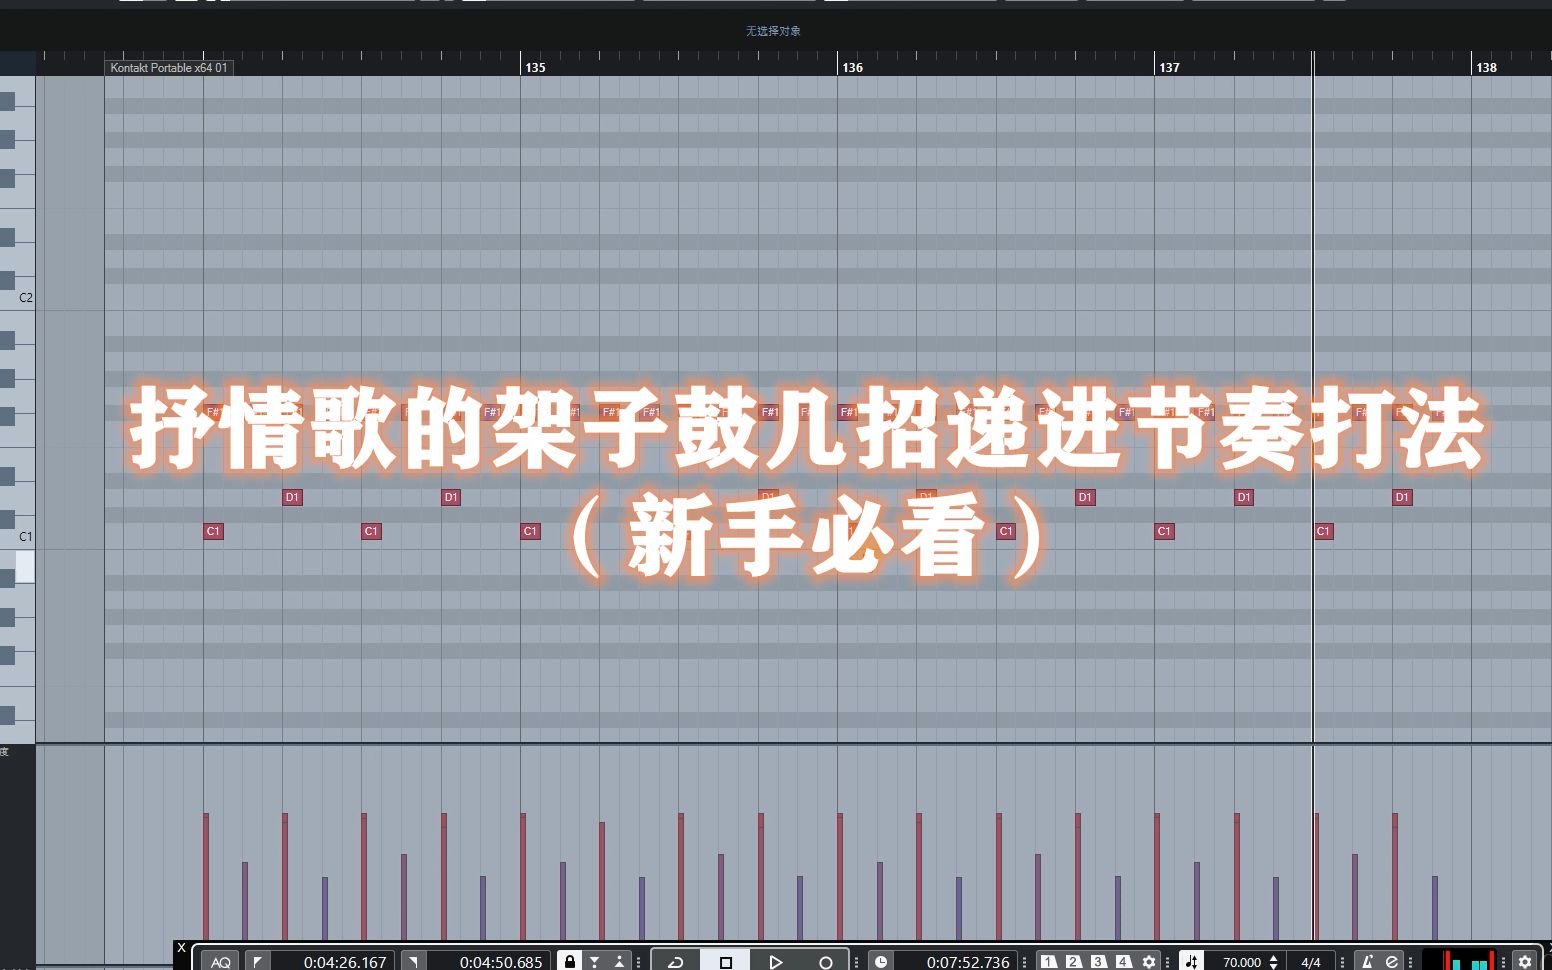Jump to marker 2
The image size is (1552, 970).
click(x=1074, y=962)
